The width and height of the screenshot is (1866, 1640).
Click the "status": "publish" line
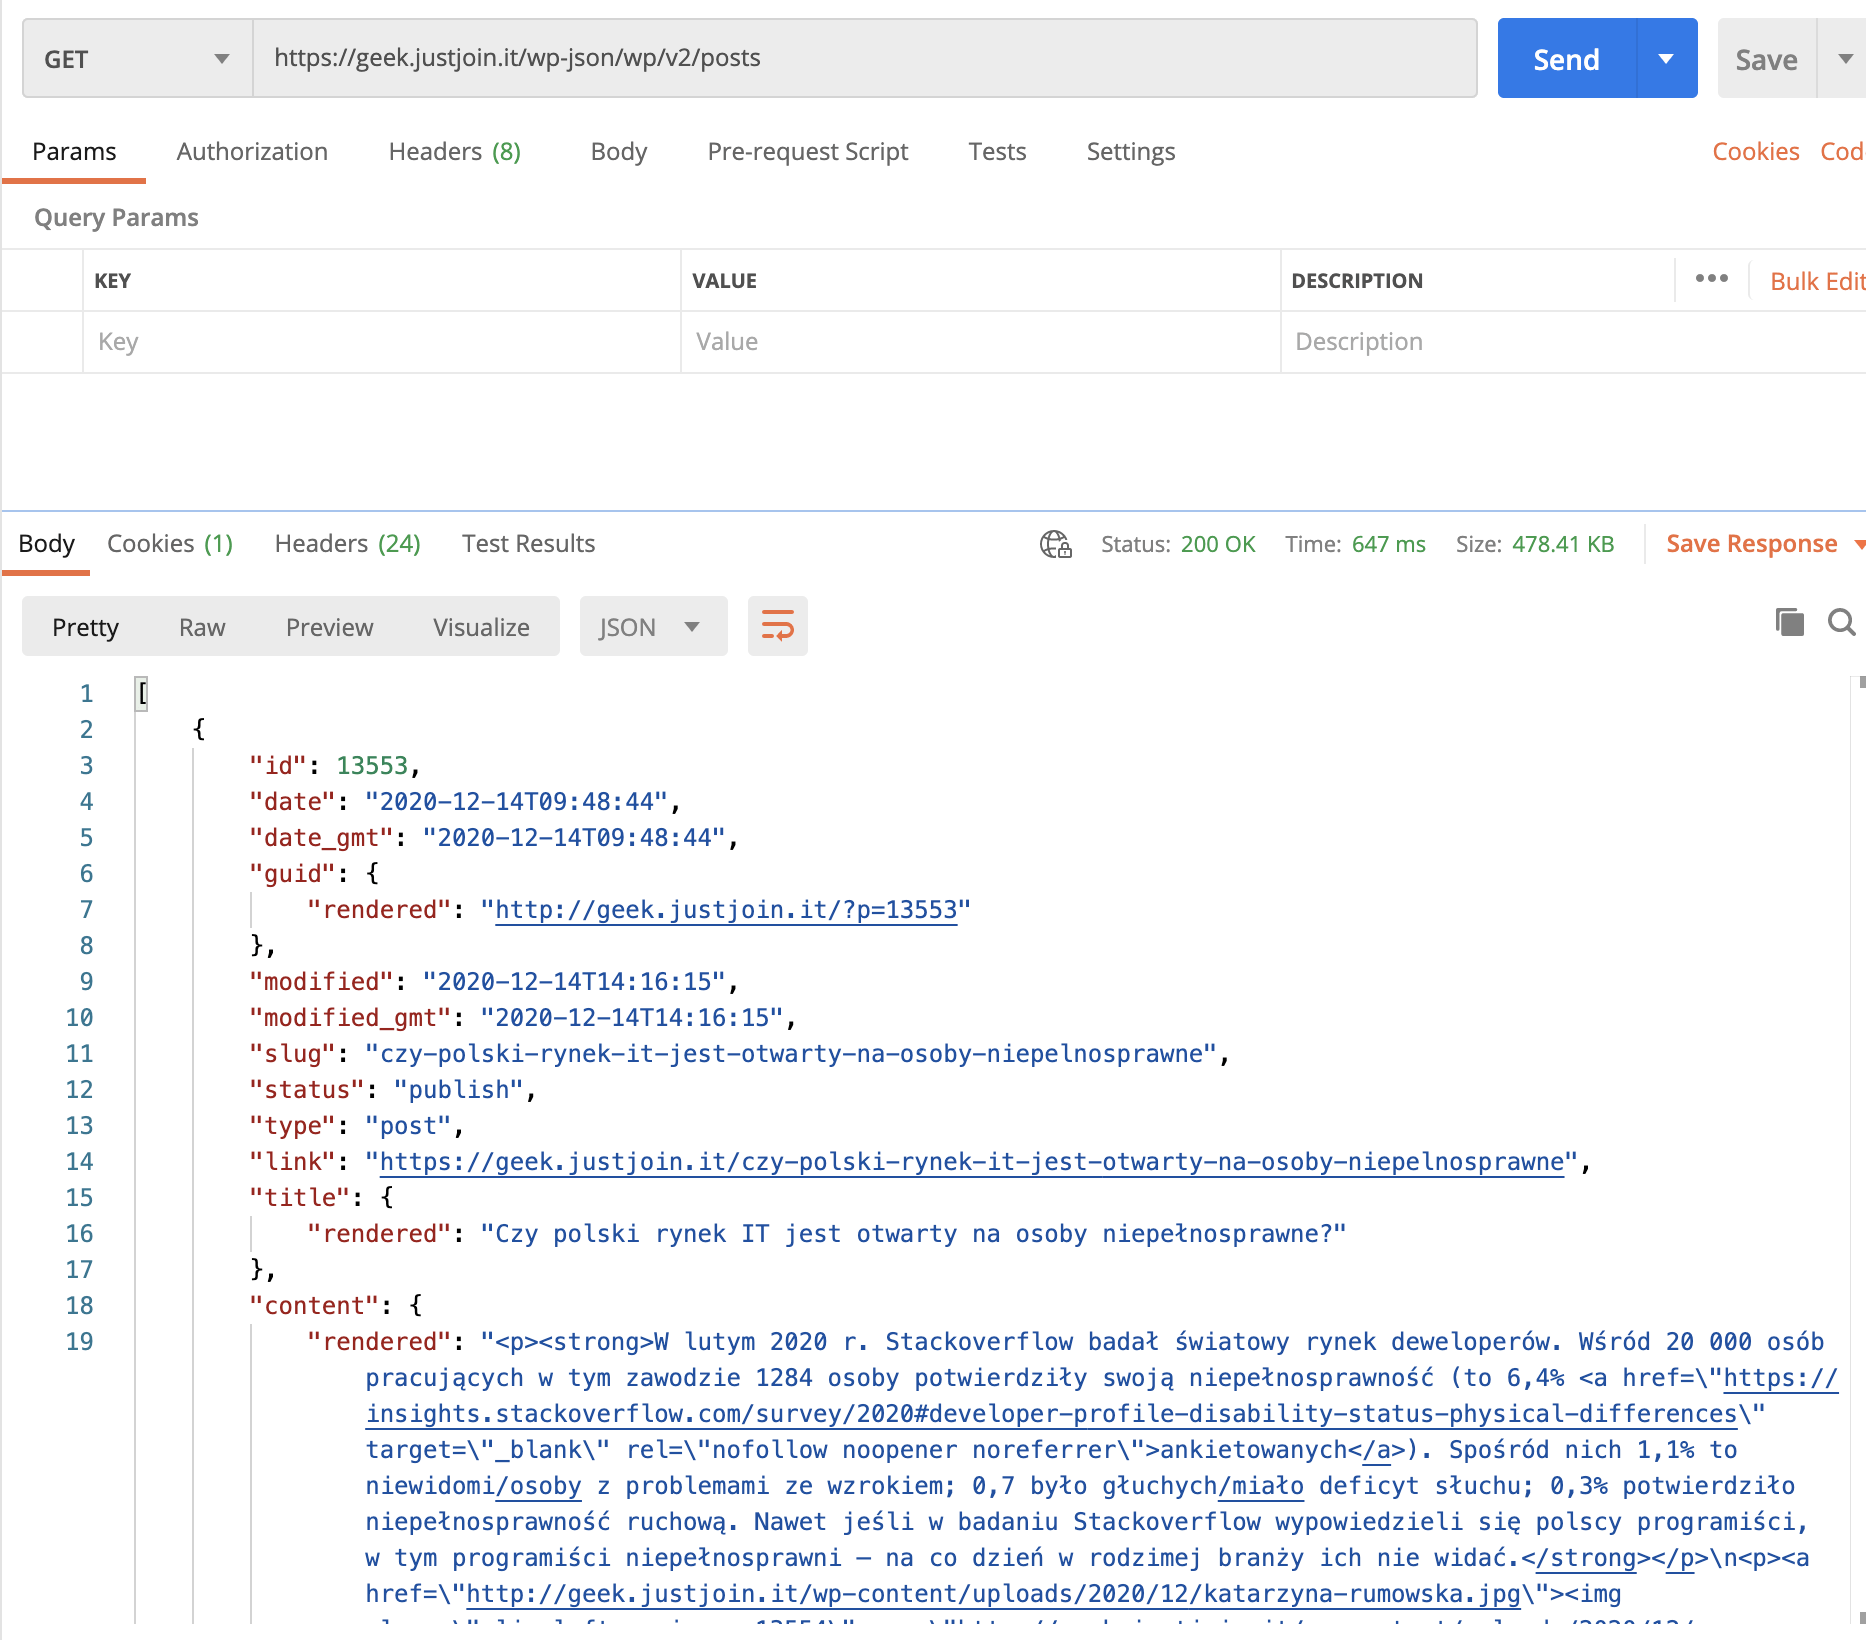tap(392, 1090)
